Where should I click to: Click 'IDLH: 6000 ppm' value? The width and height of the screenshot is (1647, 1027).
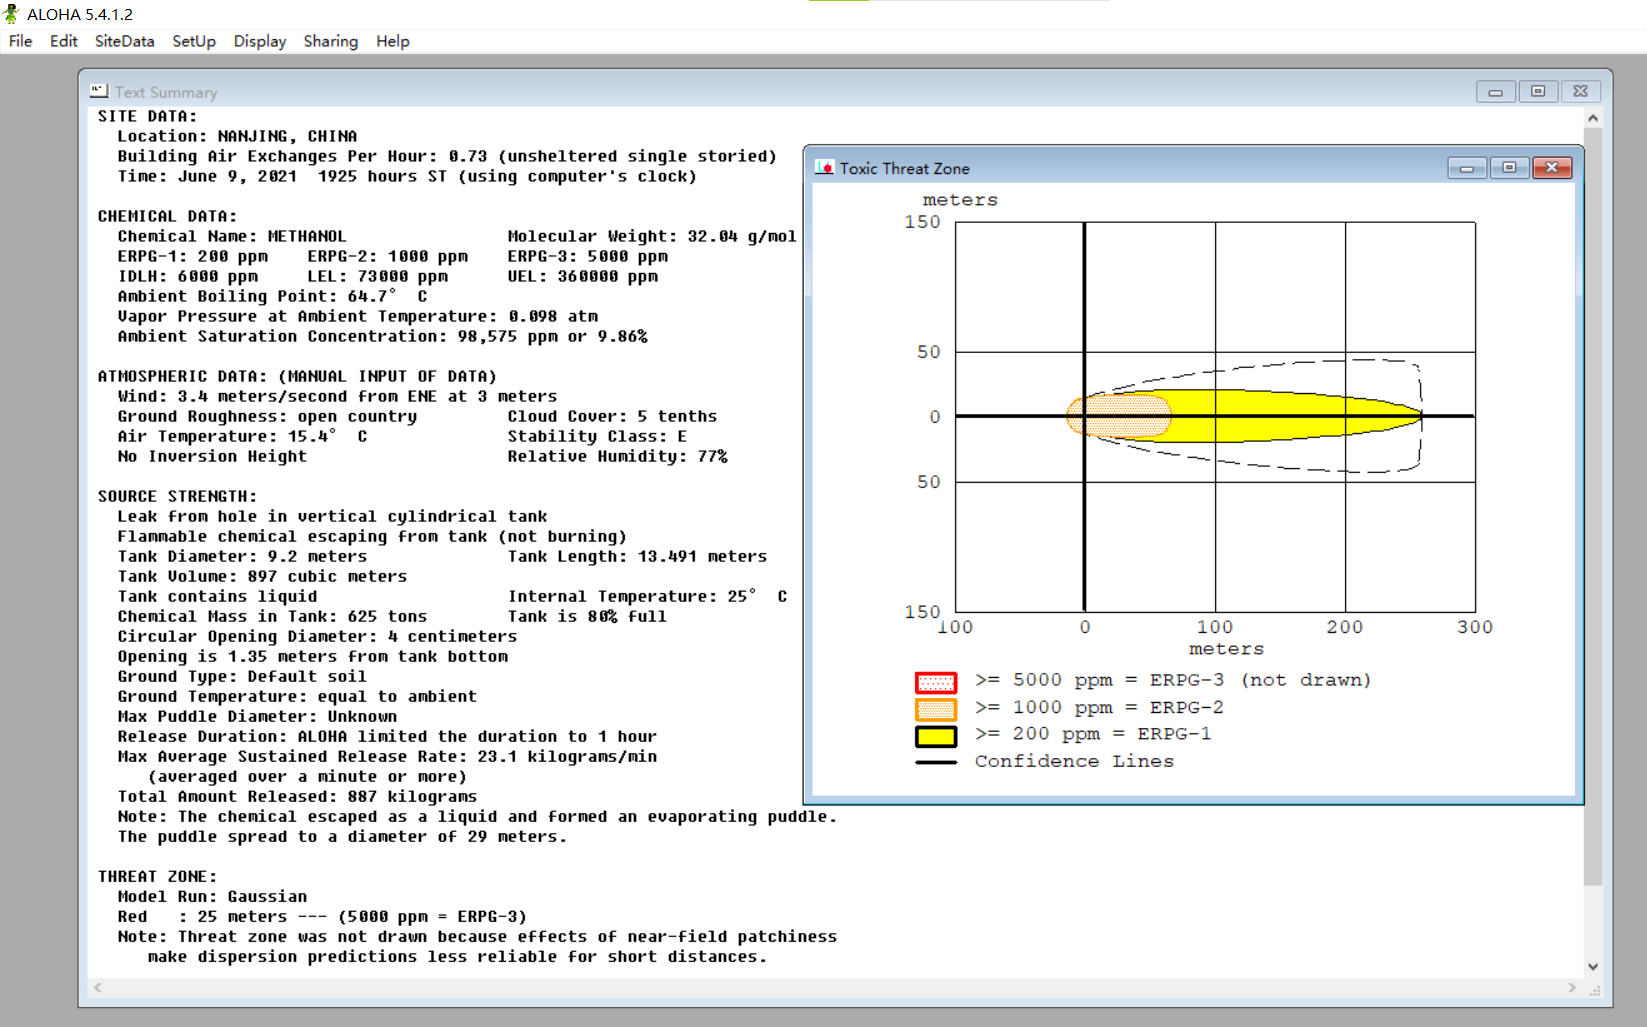(188, 276)
